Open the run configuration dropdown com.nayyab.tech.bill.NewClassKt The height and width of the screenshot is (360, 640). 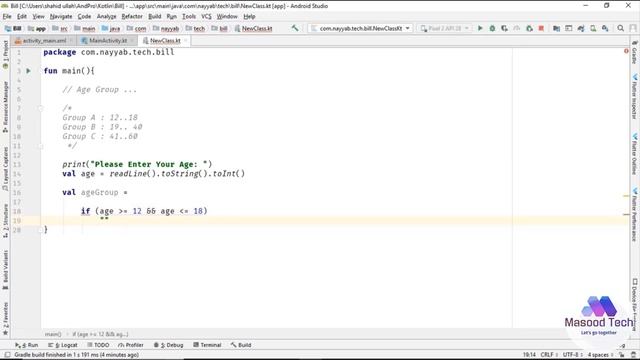[x=360, y=28]
